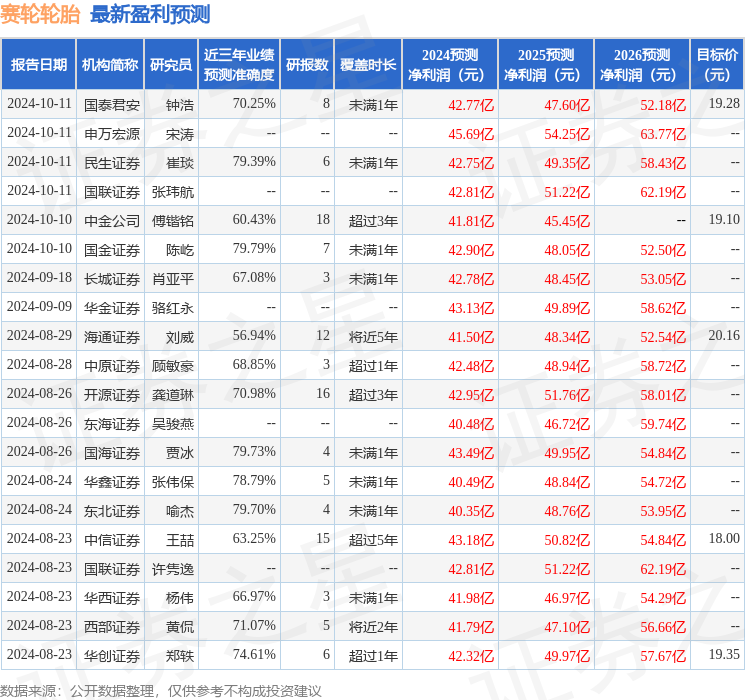Click analyst name 宋涛
Viewport: 745px width, 700px height.
[180, 134]
